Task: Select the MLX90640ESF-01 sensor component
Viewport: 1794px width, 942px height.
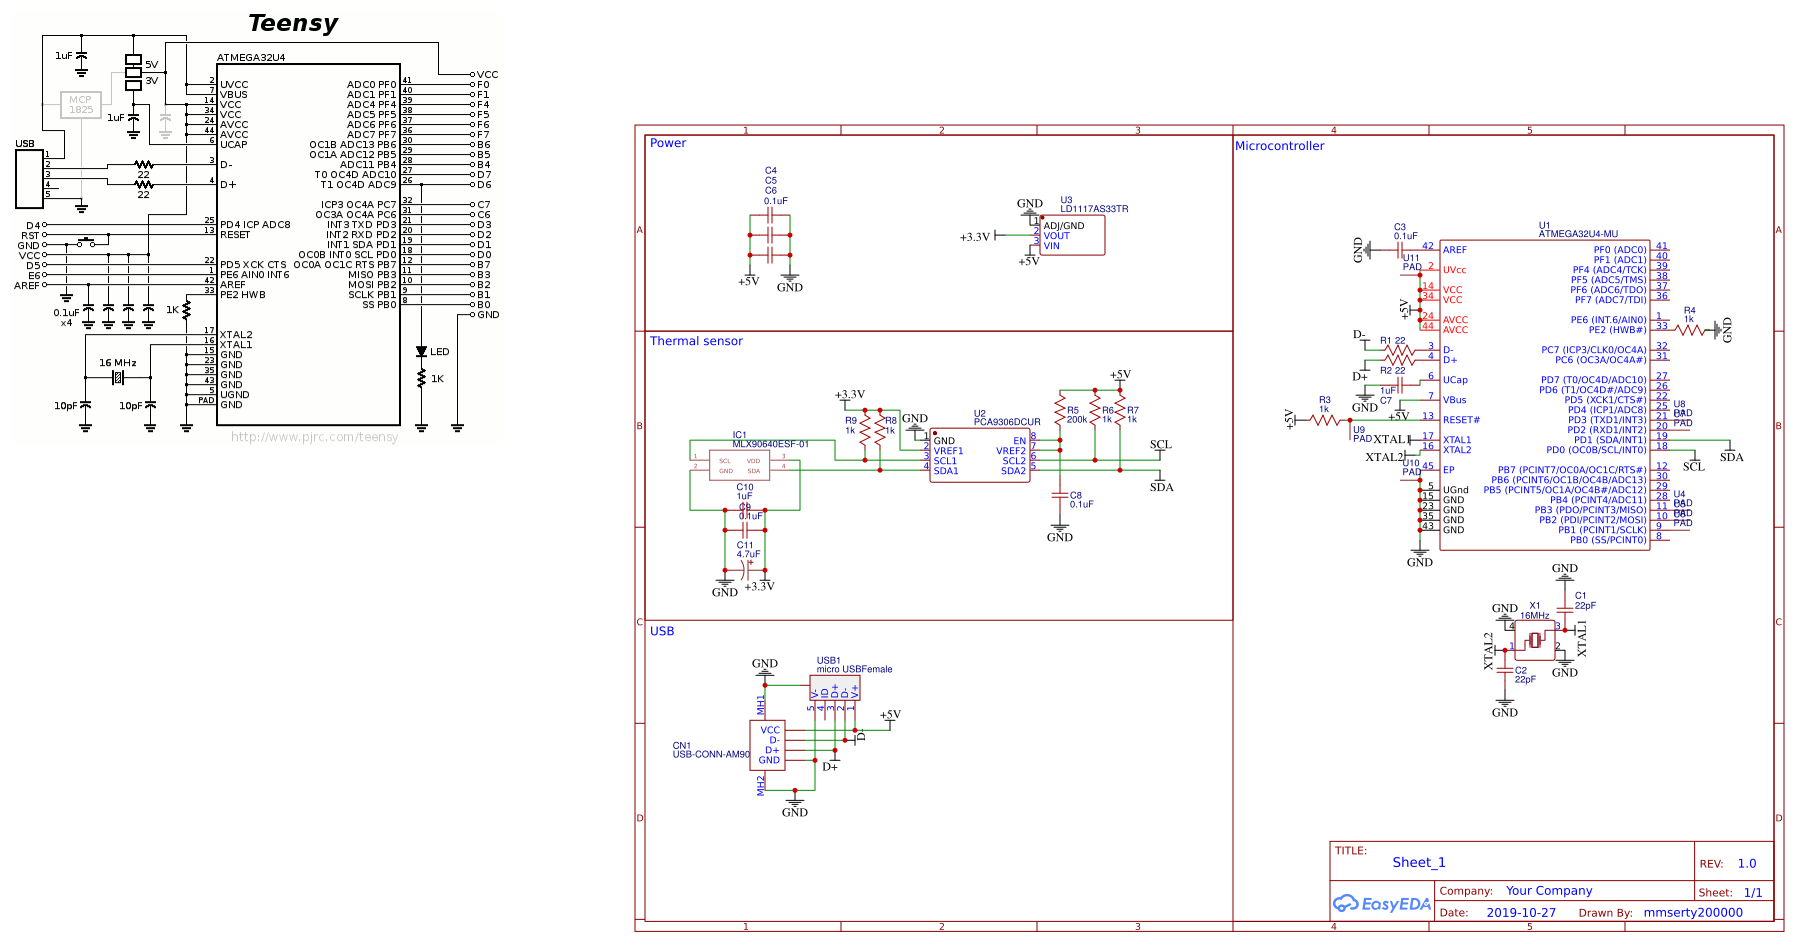Action: [739, 465]
